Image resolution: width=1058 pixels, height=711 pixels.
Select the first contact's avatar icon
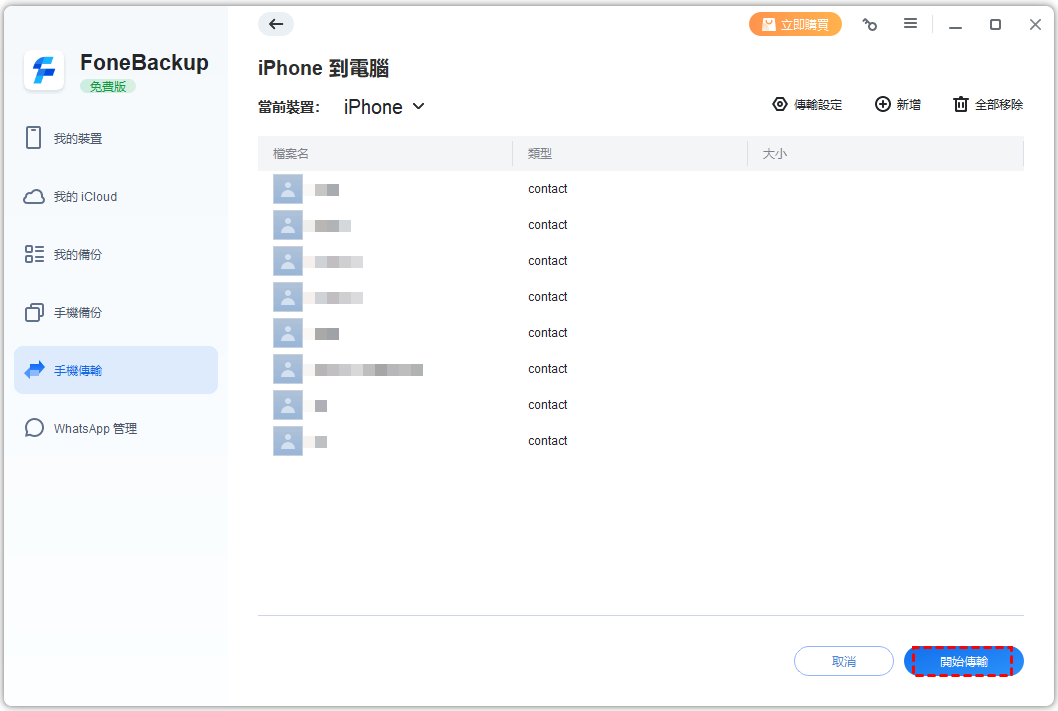point(287,189)
